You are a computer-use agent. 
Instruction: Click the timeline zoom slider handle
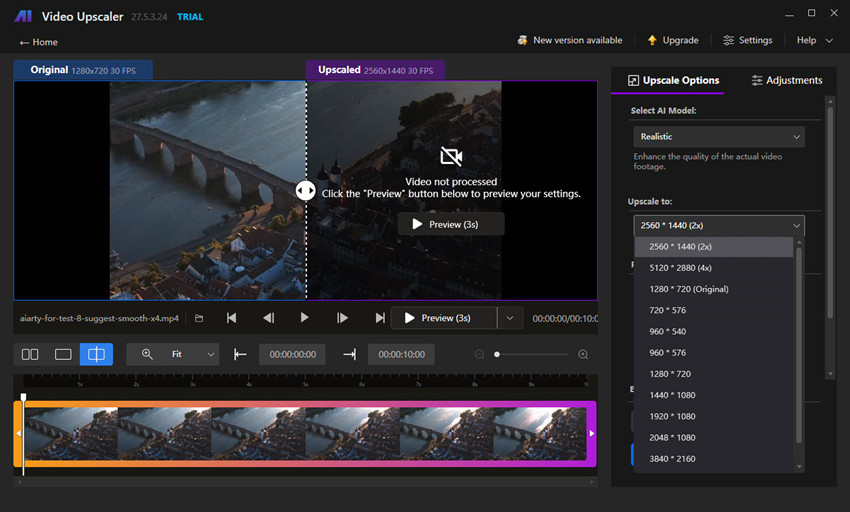click(497, 354)
